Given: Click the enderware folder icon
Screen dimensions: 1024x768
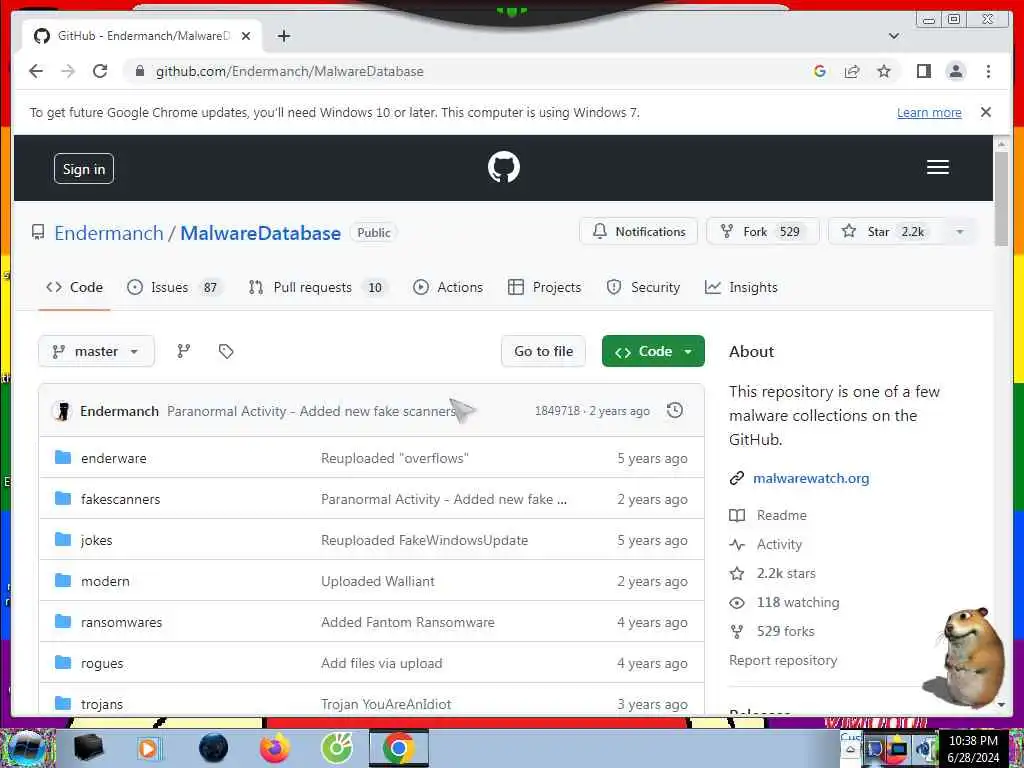Looking at the screenshot, I should pyautogui.click(x=63, y=457).
